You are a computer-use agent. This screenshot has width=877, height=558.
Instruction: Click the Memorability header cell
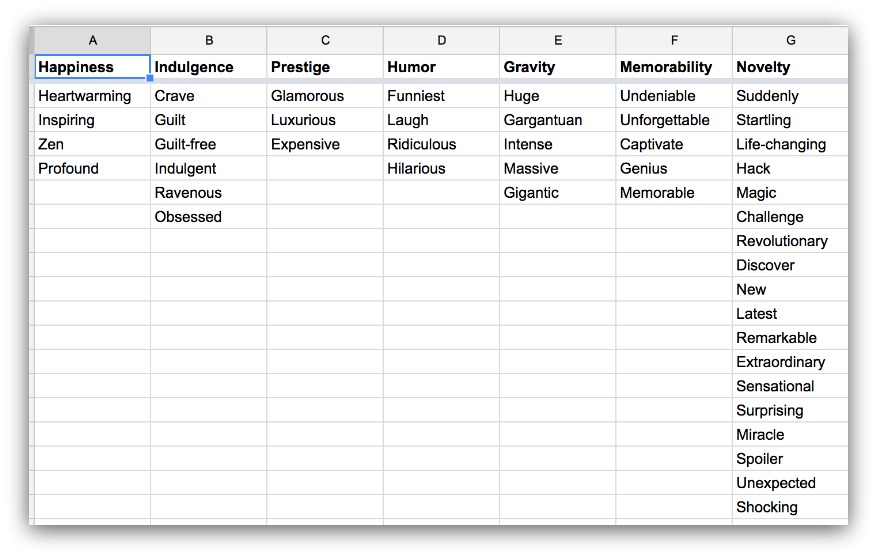[x=674, y=67]
